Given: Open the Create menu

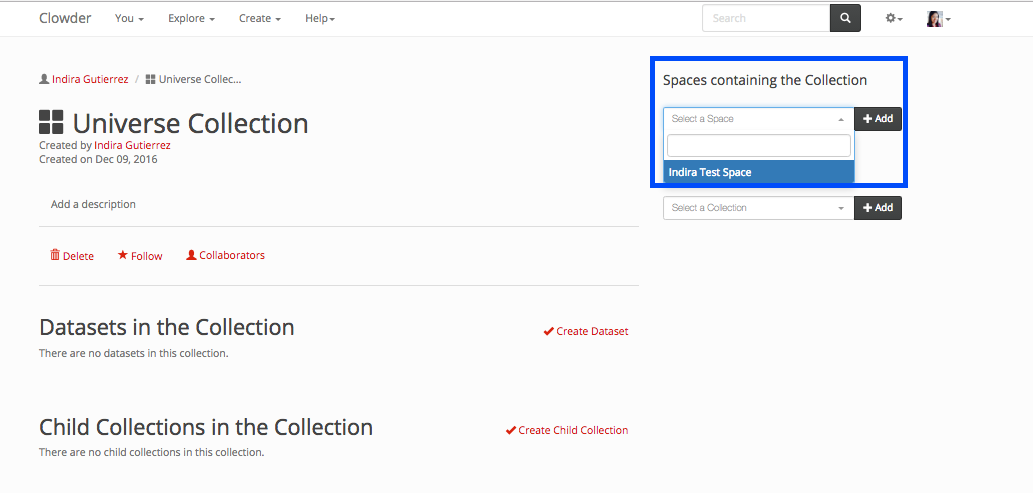Looking at the screenshot, I should pos(259,19).
